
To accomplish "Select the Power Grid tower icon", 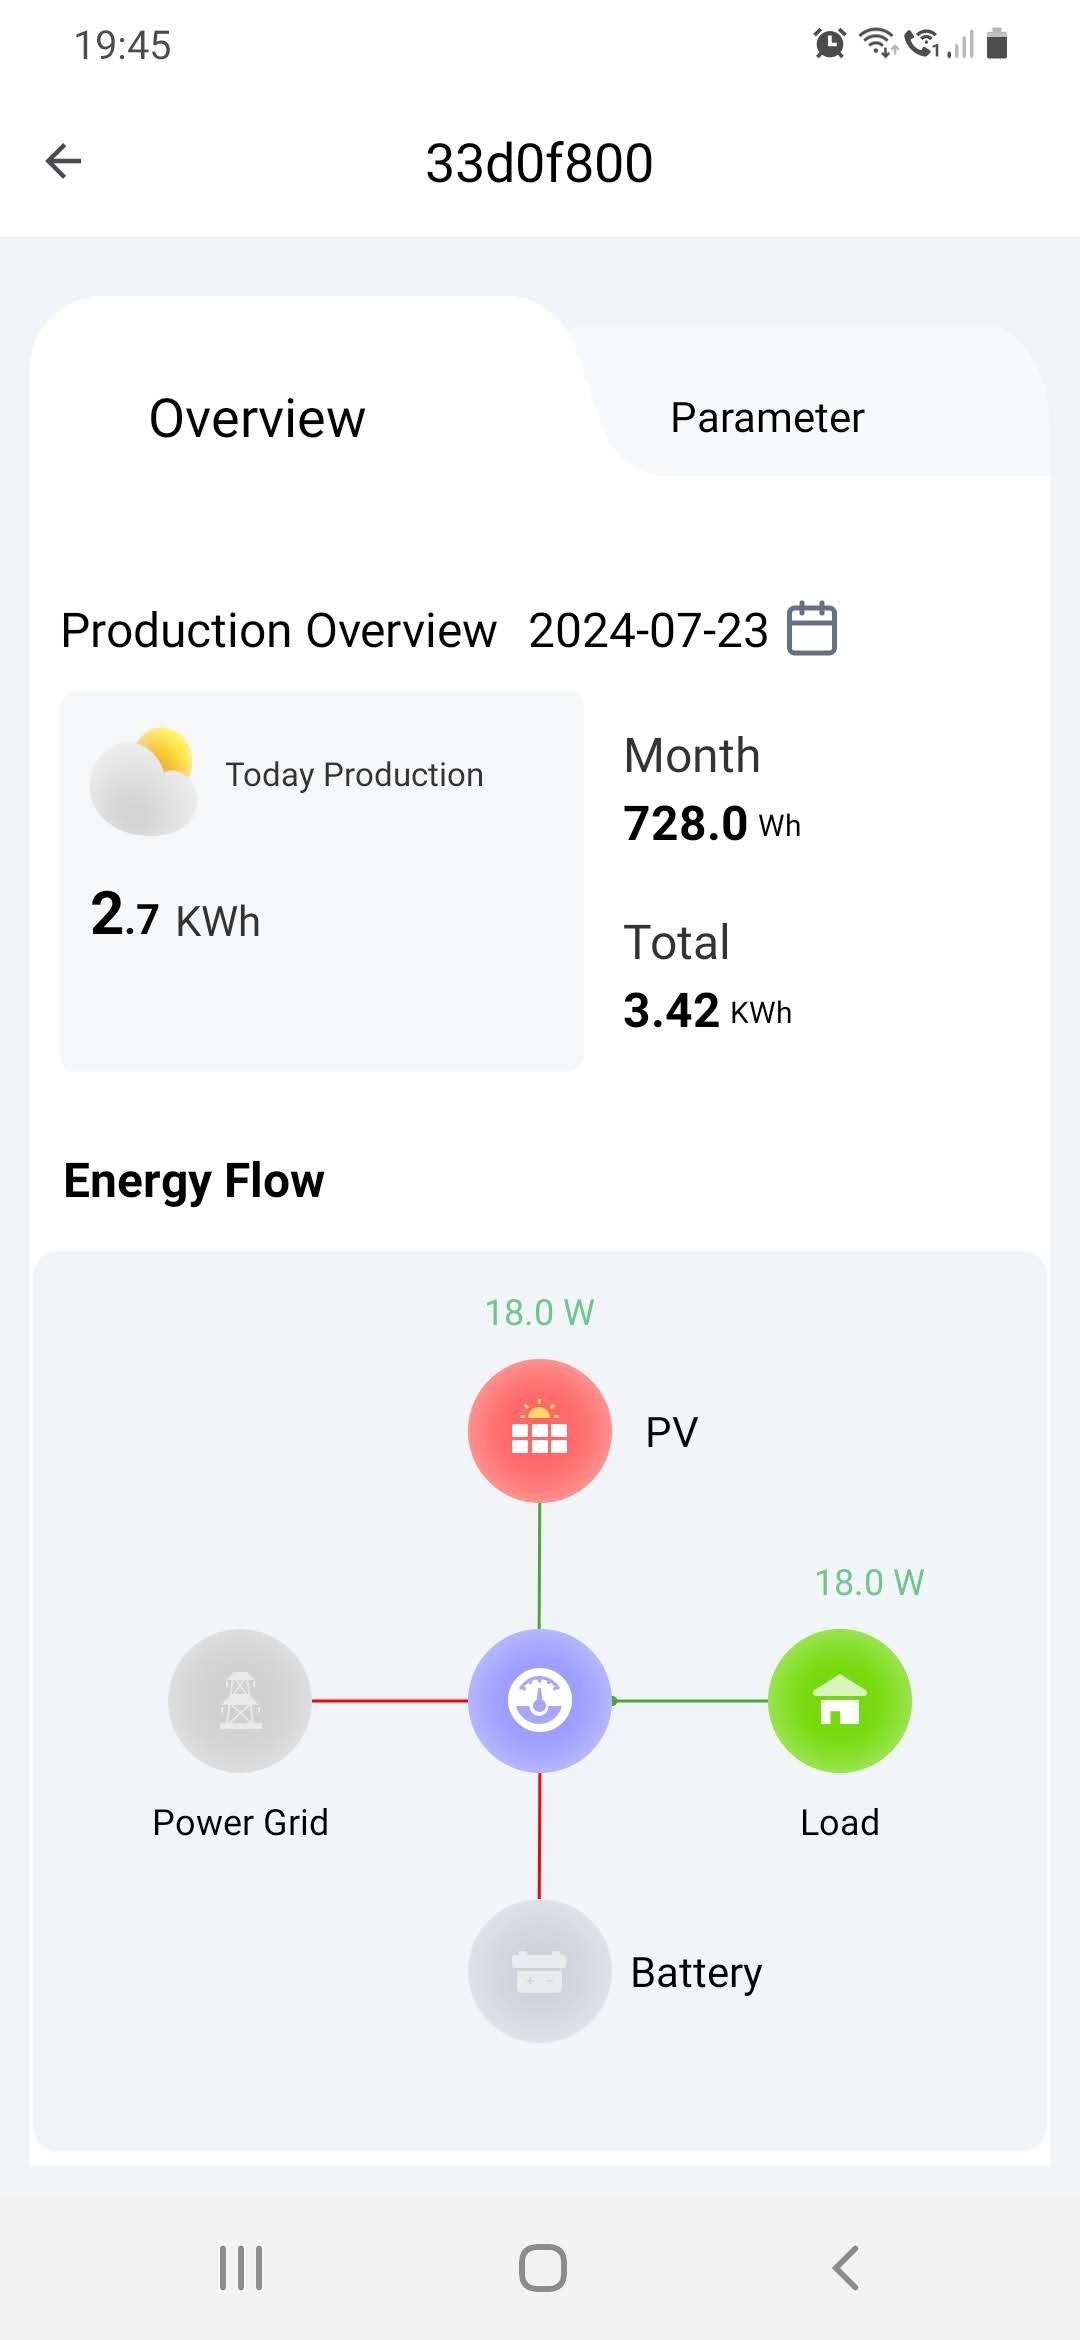I will coord(240,1700).
